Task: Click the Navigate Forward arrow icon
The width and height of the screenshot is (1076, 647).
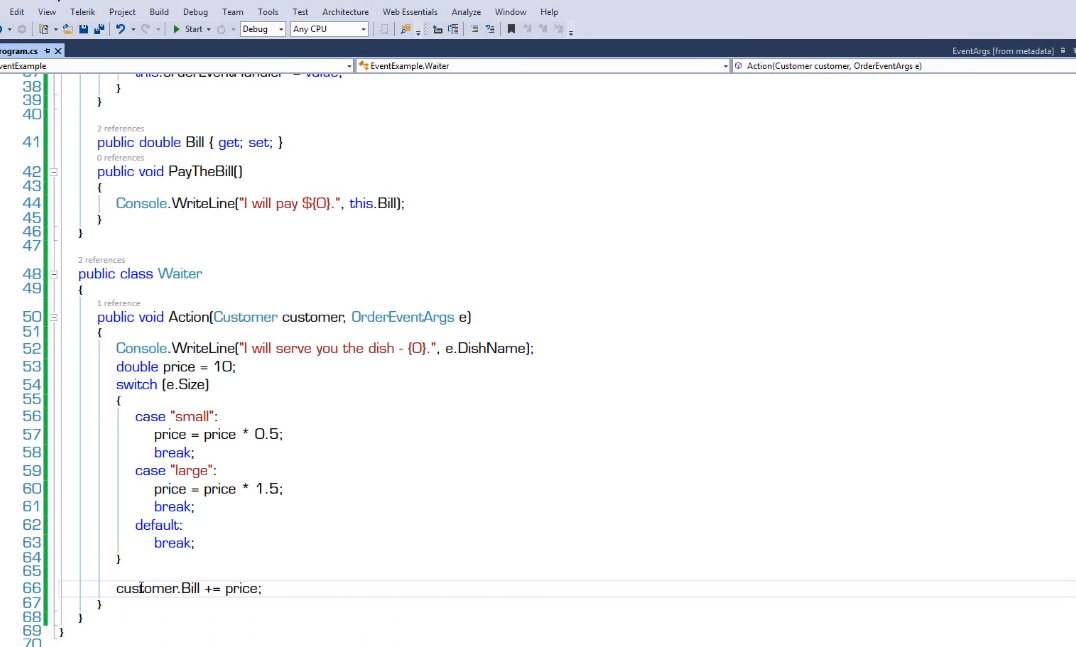Action: click(22, 29)
